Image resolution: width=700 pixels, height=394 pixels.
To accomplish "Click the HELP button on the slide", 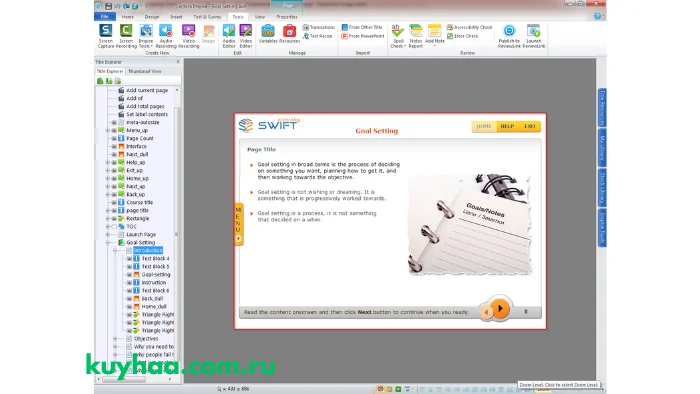I will click(x=507, y=126).
